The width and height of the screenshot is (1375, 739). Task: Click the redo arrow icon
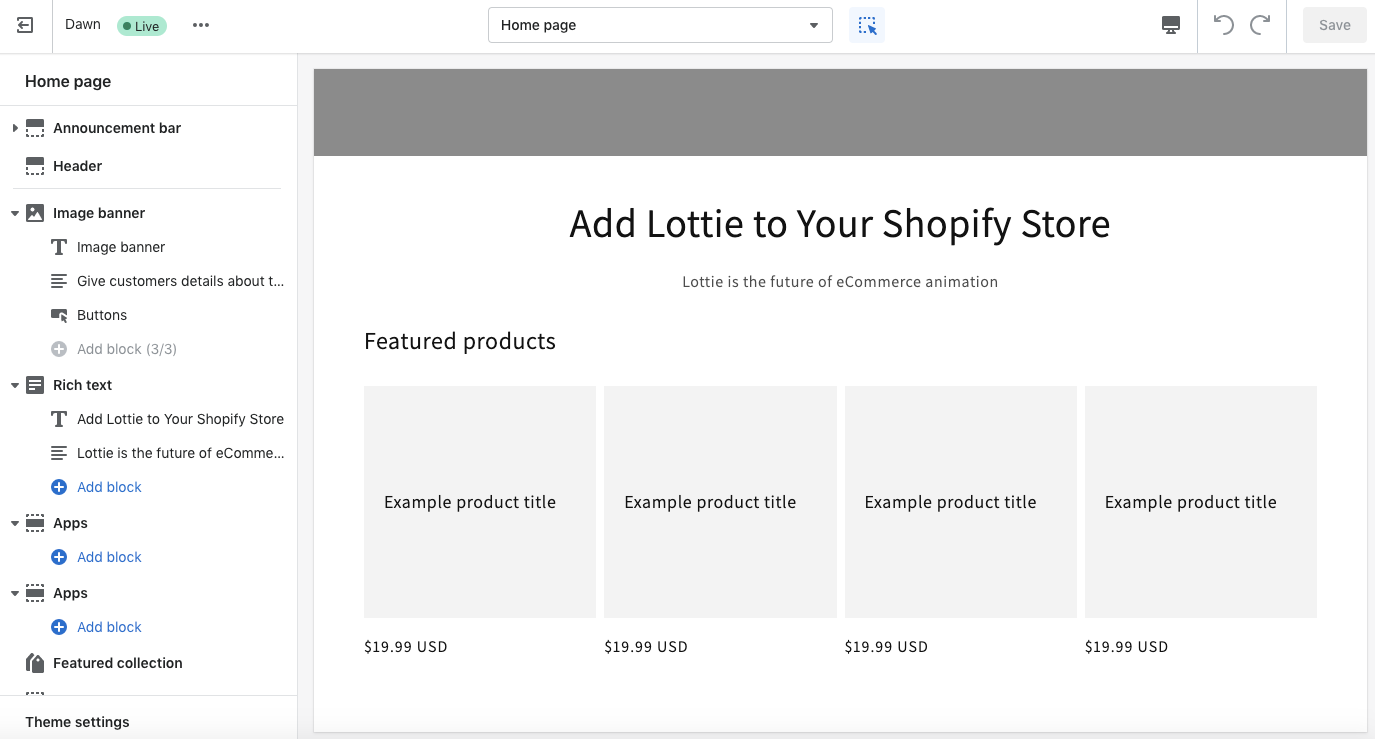coord(1260,25)
